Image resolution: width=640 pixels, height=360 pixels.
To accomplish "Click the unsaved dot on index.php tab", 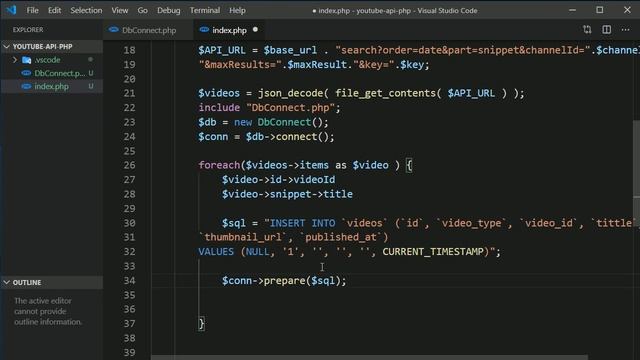I will (x=256, y=29).
